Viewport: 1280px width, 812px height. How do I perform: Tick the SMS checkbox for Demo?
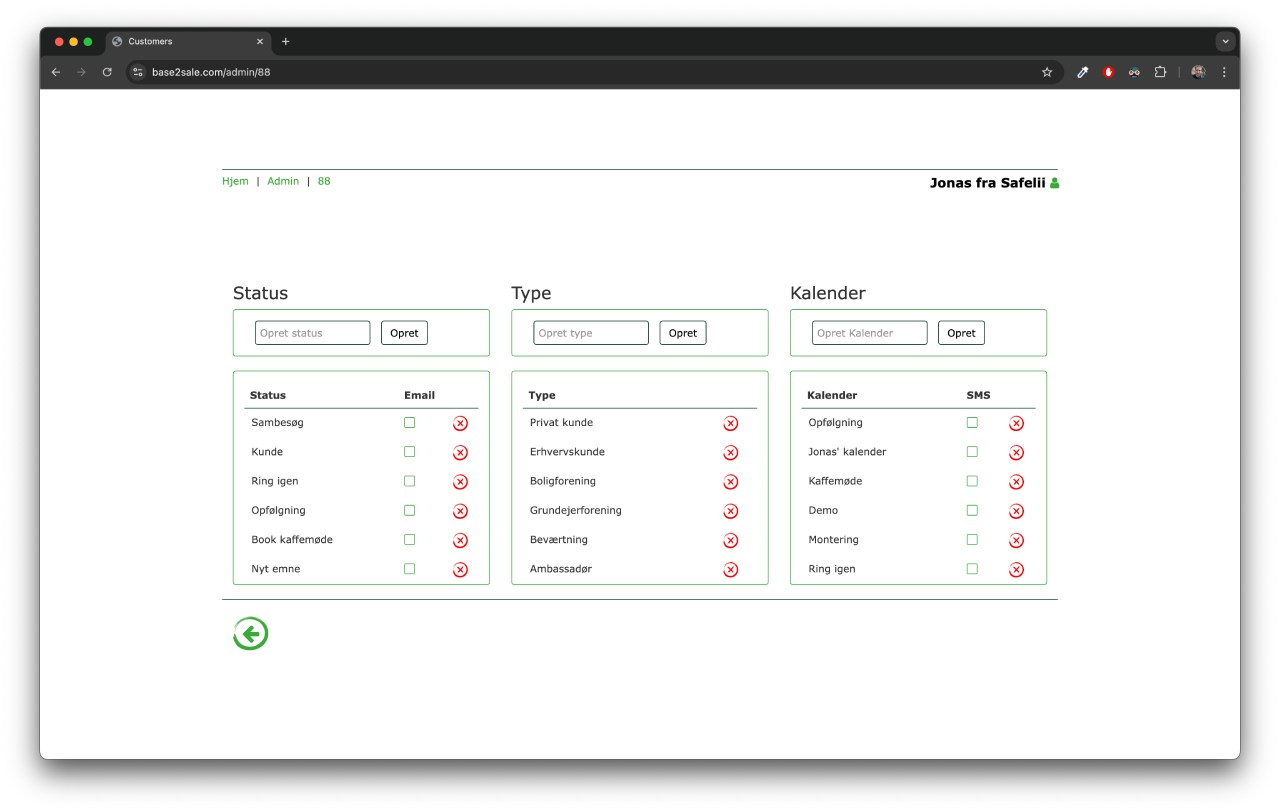tap(972, 510)
